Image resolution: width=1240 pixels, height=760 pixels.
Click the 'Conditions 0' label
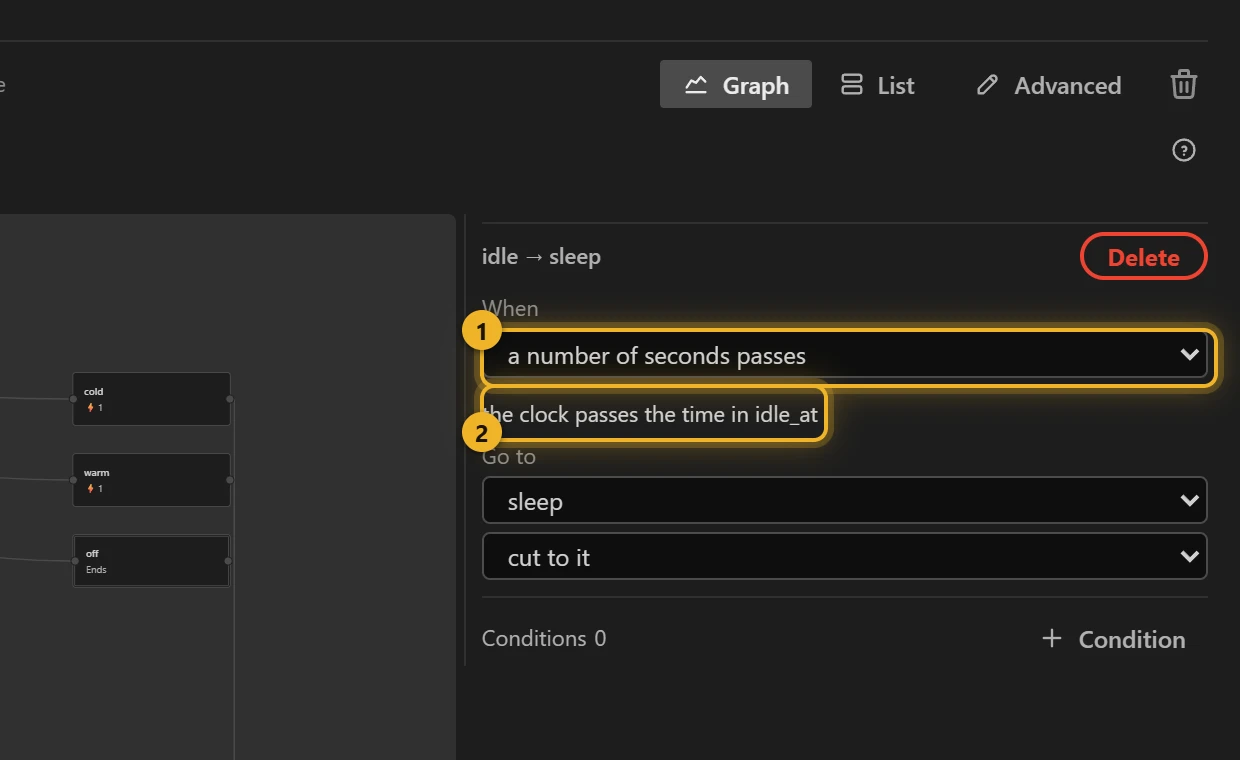click(544, 638)
